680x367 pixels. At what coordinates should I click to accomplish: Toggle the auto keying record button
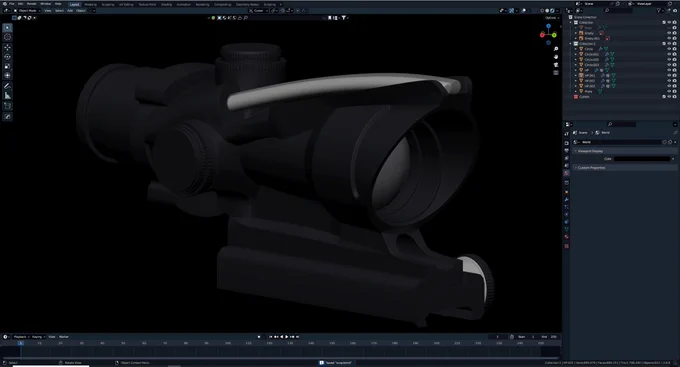(259, 337)
